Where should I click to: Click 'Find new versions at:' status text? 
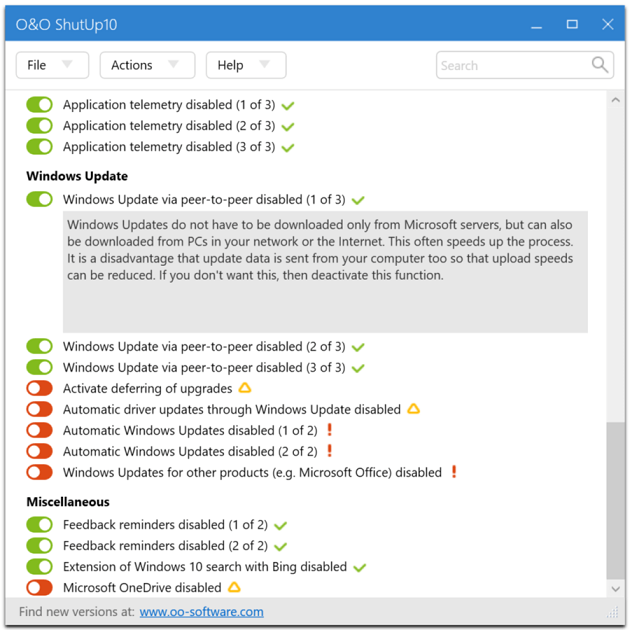tap(77, 612)
